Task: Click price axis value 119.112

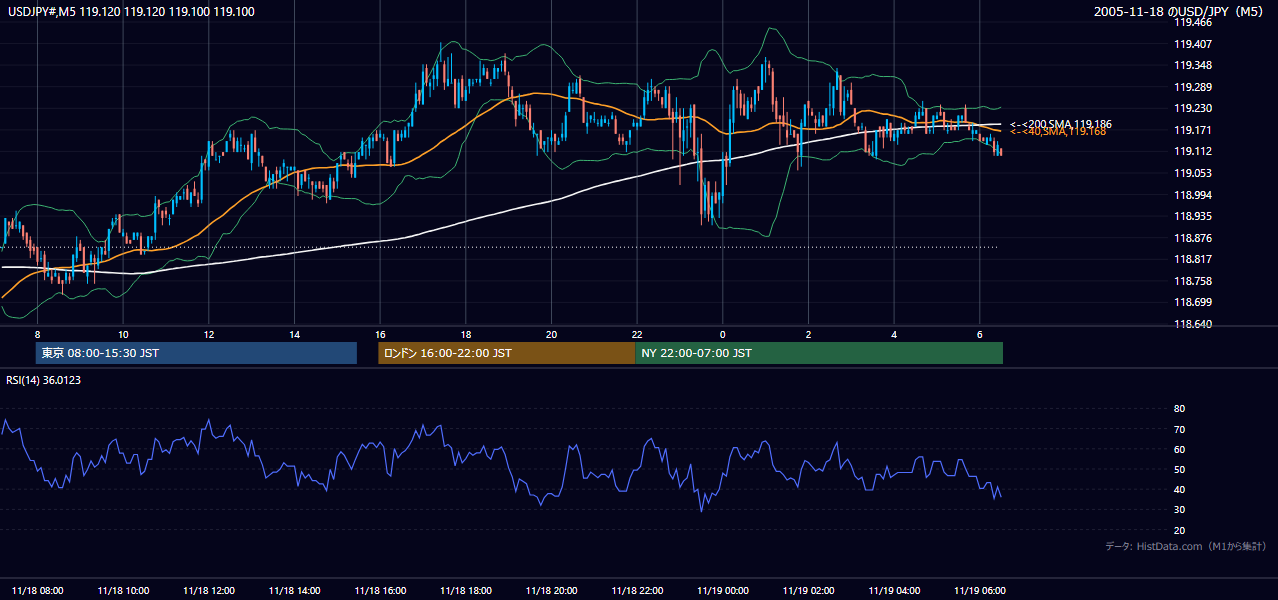Action: [1193, 151]
